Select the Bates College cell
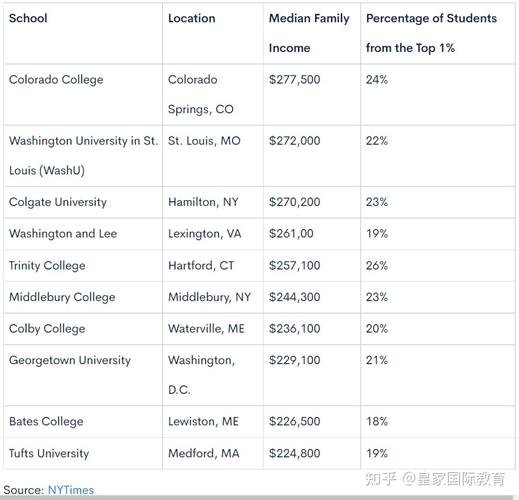519x500 pixels. [46, 422]
